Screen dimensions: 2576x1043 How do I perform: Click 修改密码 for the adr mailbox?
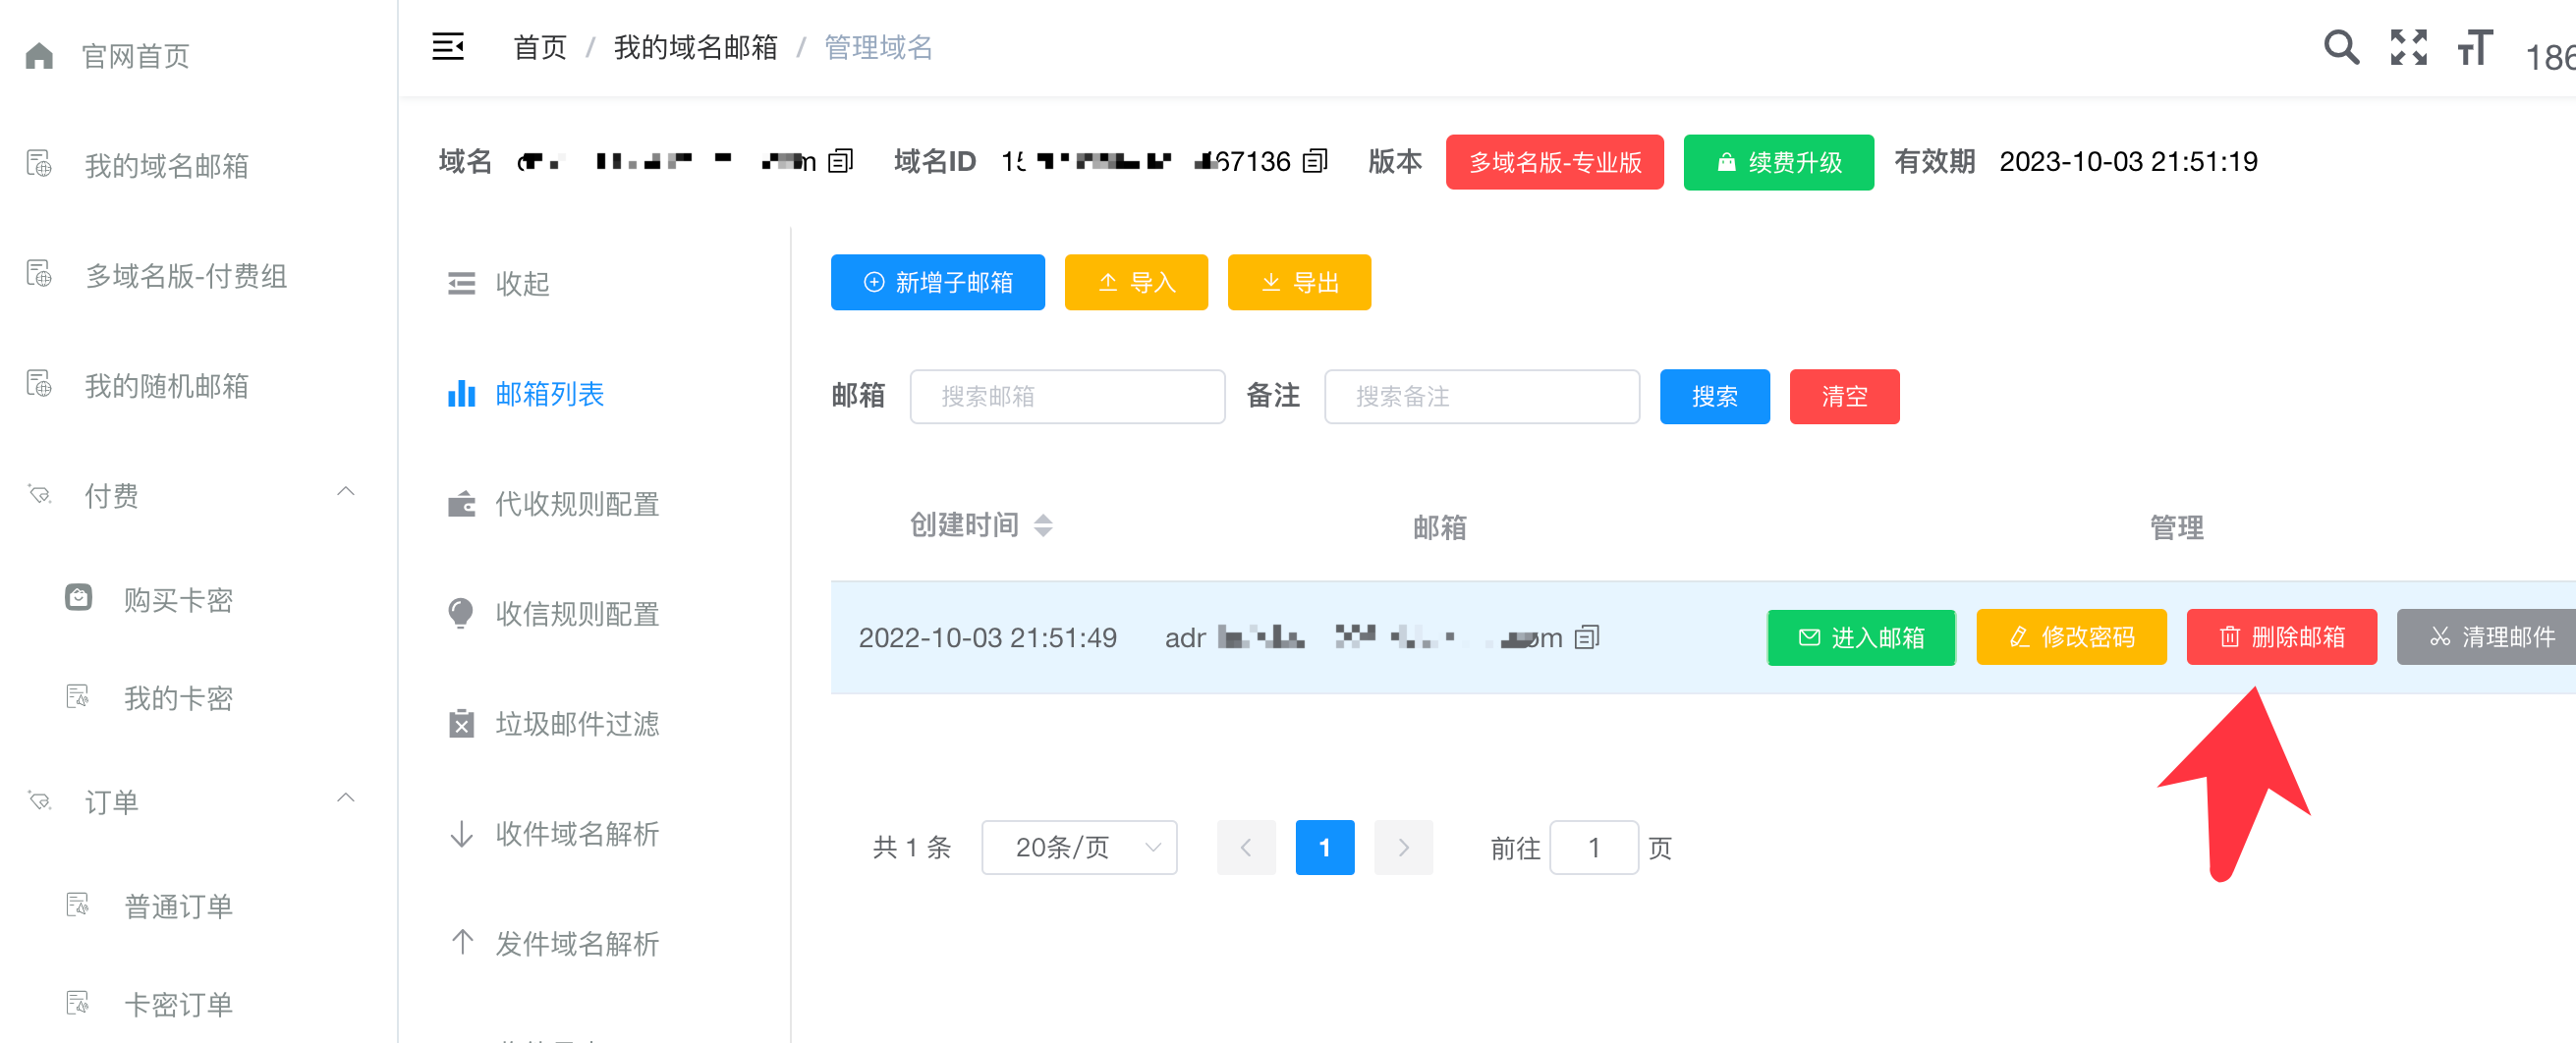click(2071, 637)
